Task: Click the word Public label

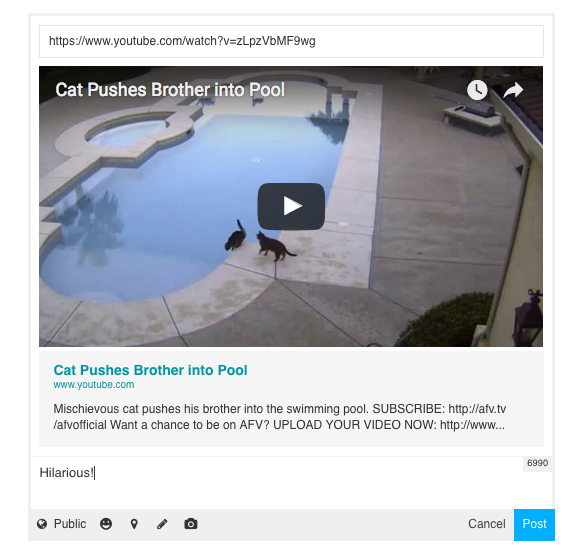Action: tap(70, 524)
